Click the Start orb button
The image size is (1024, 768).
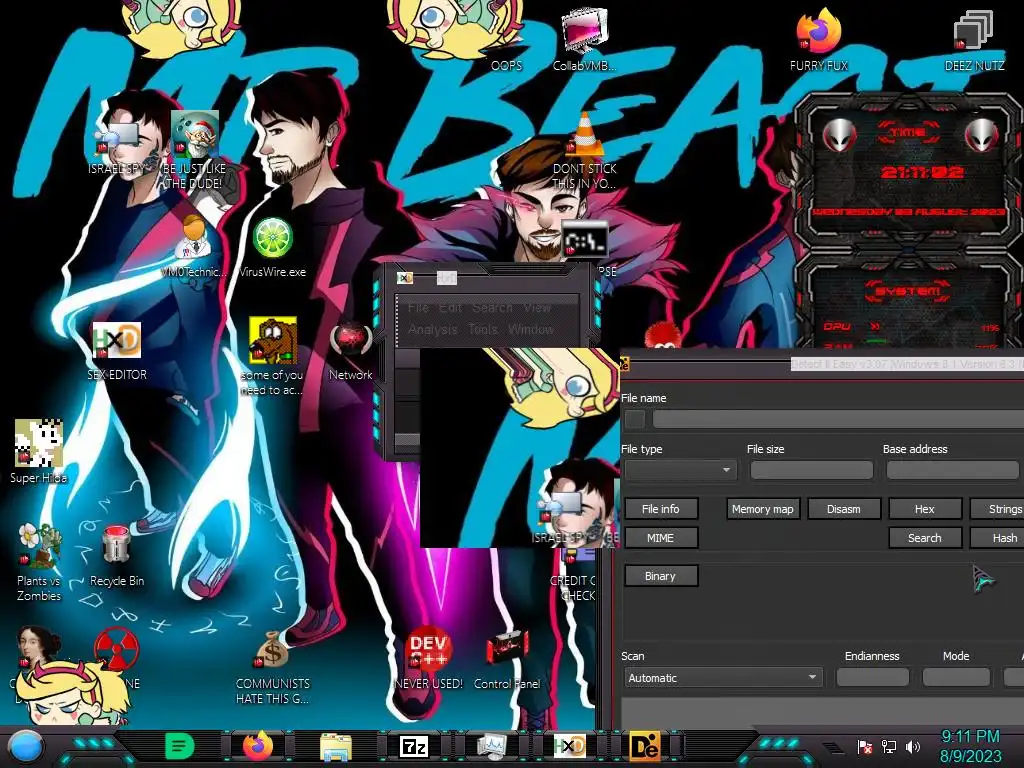25,746
